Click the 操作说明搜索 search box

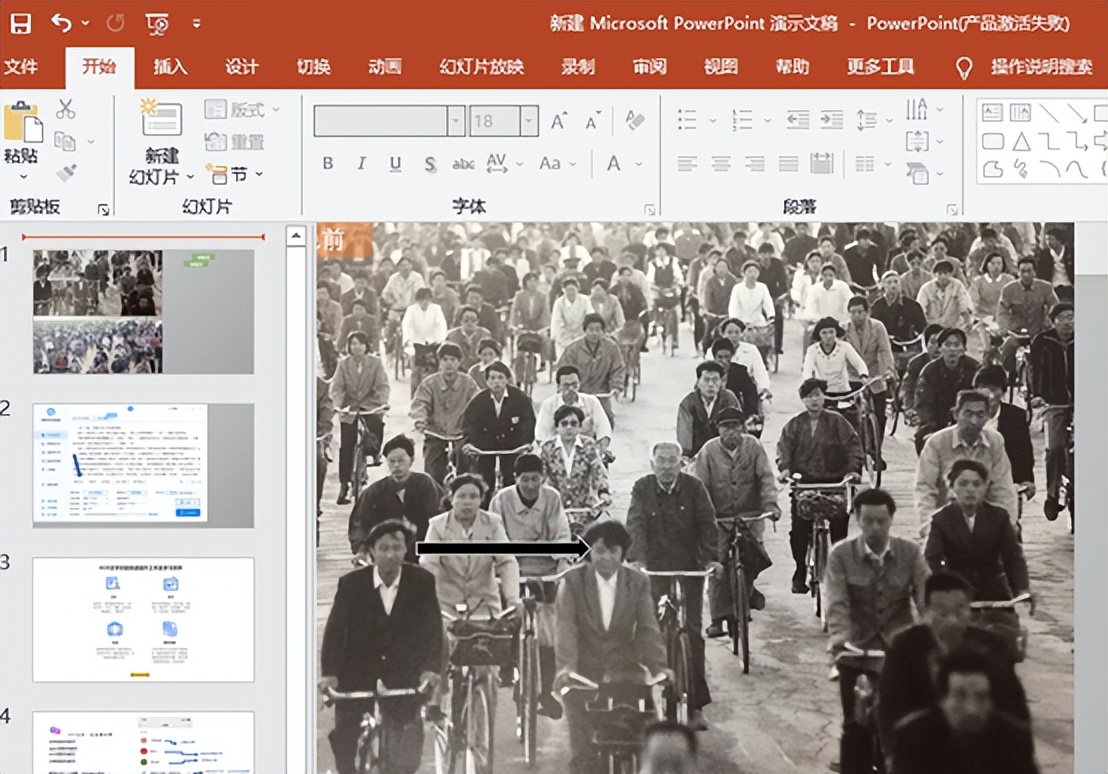click(1042, 67)
